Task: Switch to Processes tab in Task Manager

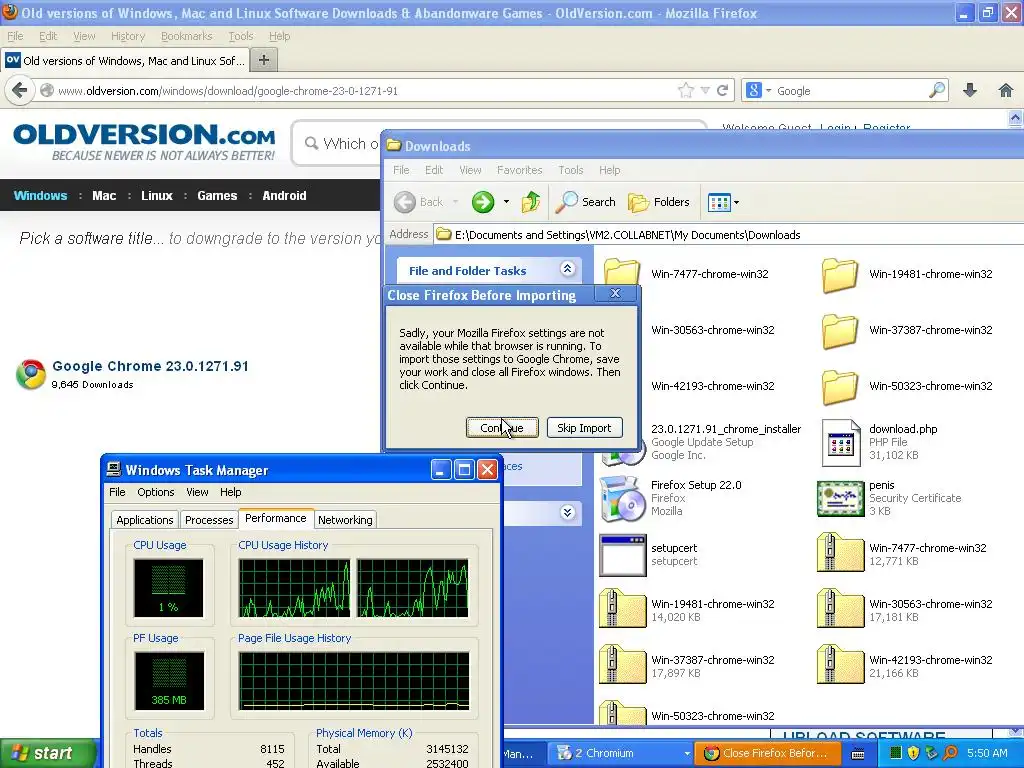Action: point(209,520)
